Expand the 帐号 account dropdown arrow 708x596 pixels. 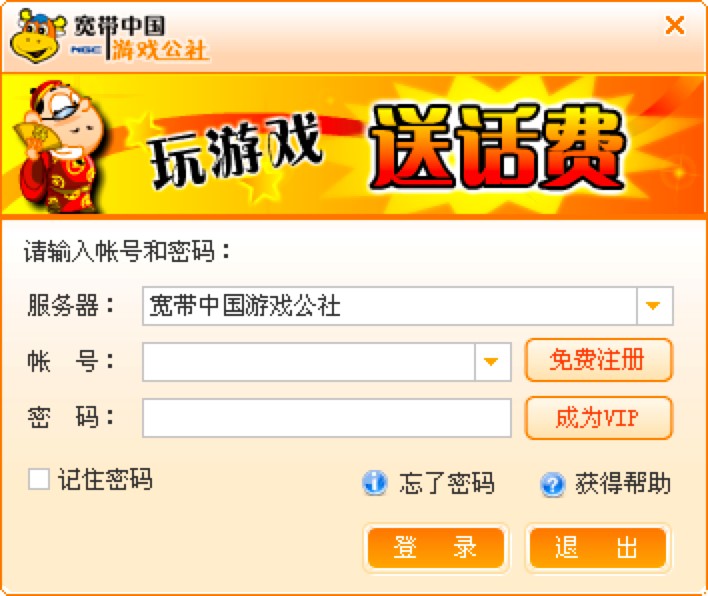492,362
